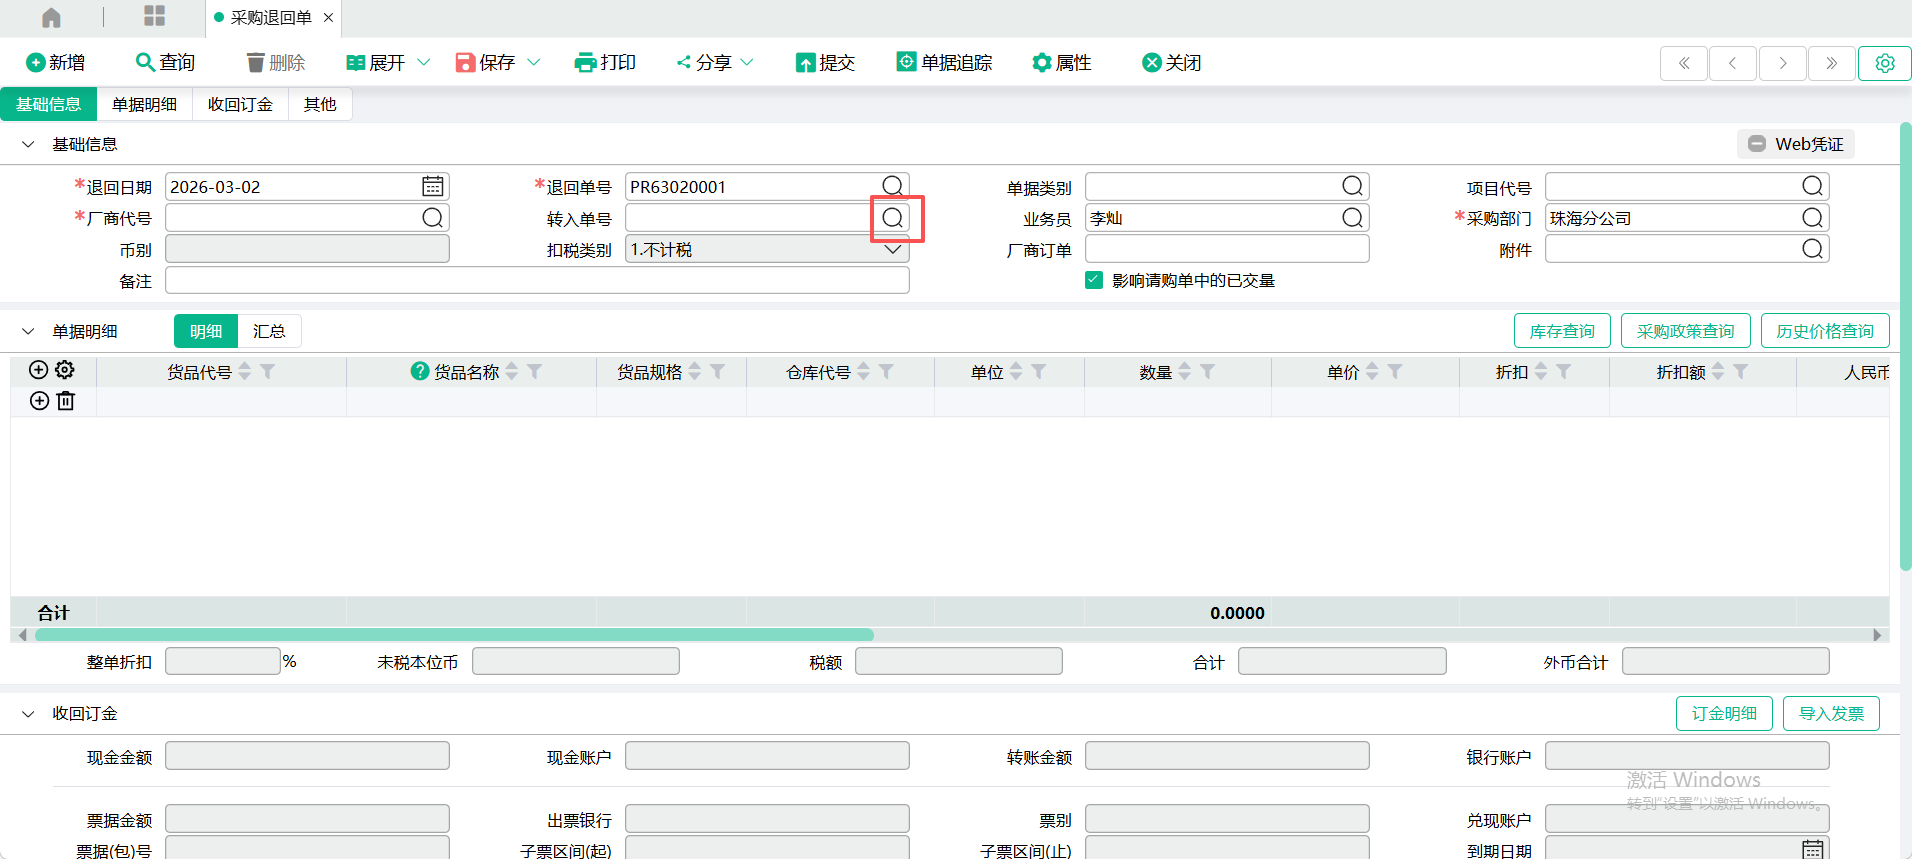Collapse the 基础信息 section

tap(28, 144)
